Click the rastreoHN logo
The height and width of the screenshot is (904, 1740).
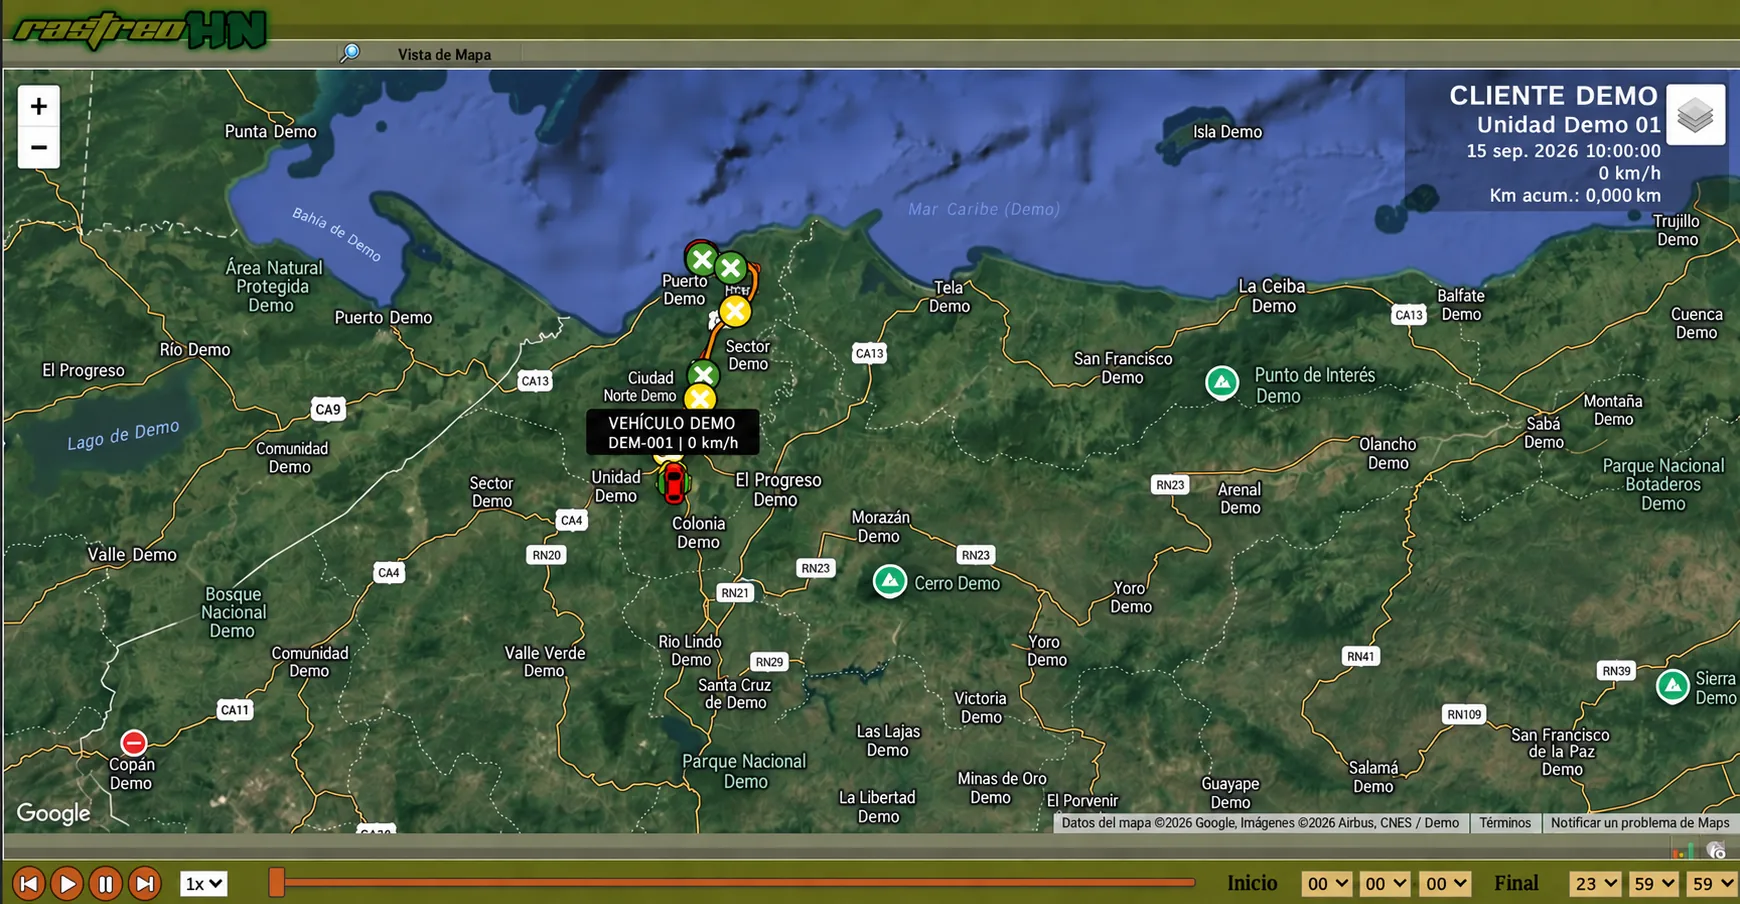pos(140,29)
